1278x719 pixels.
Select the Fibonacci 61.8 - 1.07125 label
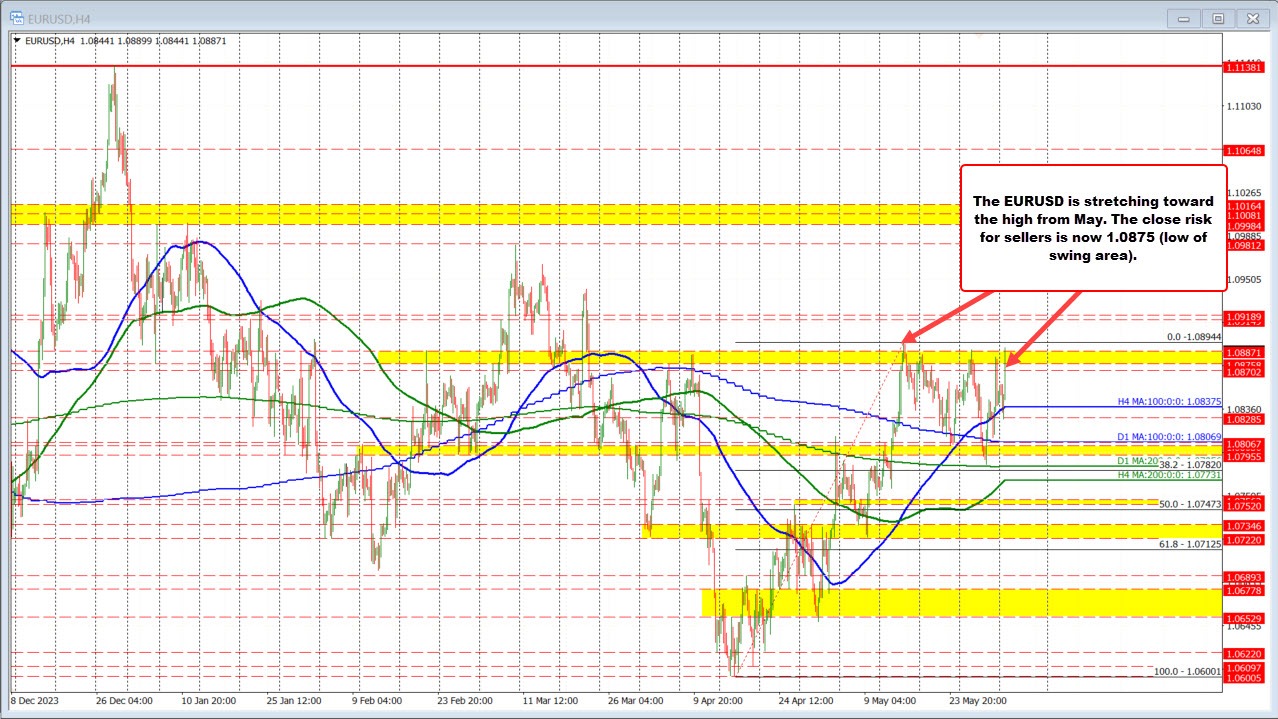[x=1190, y=544]
